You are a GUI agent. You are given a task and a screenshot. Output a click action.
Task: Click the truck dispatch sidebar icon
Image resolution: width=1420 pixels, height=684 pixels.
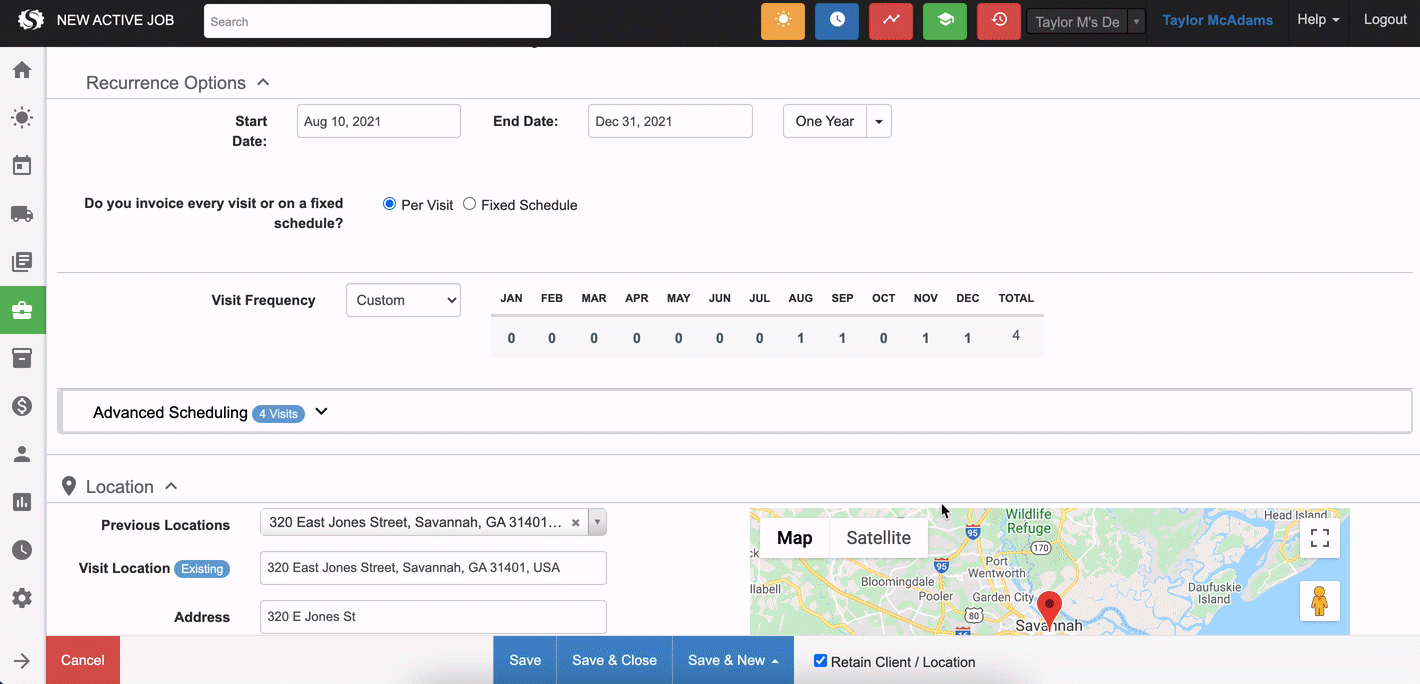pos(22,214)
